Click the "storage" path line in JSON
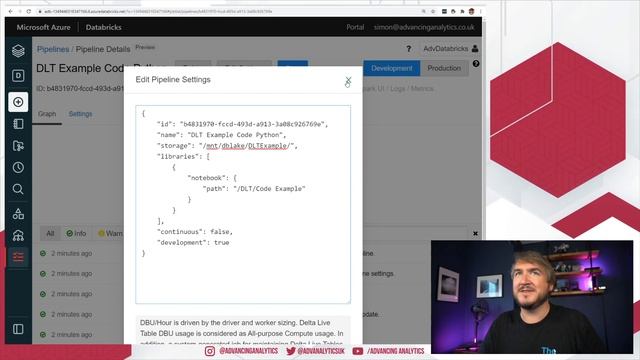 click(x=227, y=146)
